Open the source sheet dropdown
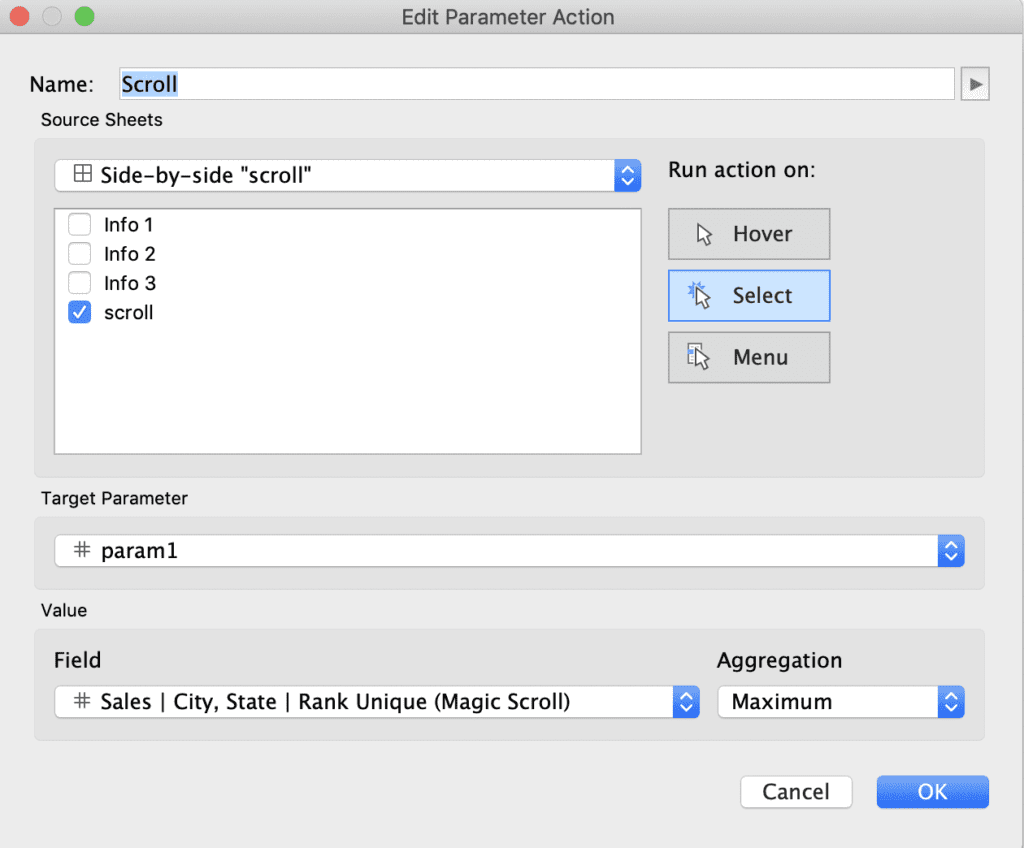This screenshot has width=1024, height=848. pyautogui.click(x=627, y=174)
